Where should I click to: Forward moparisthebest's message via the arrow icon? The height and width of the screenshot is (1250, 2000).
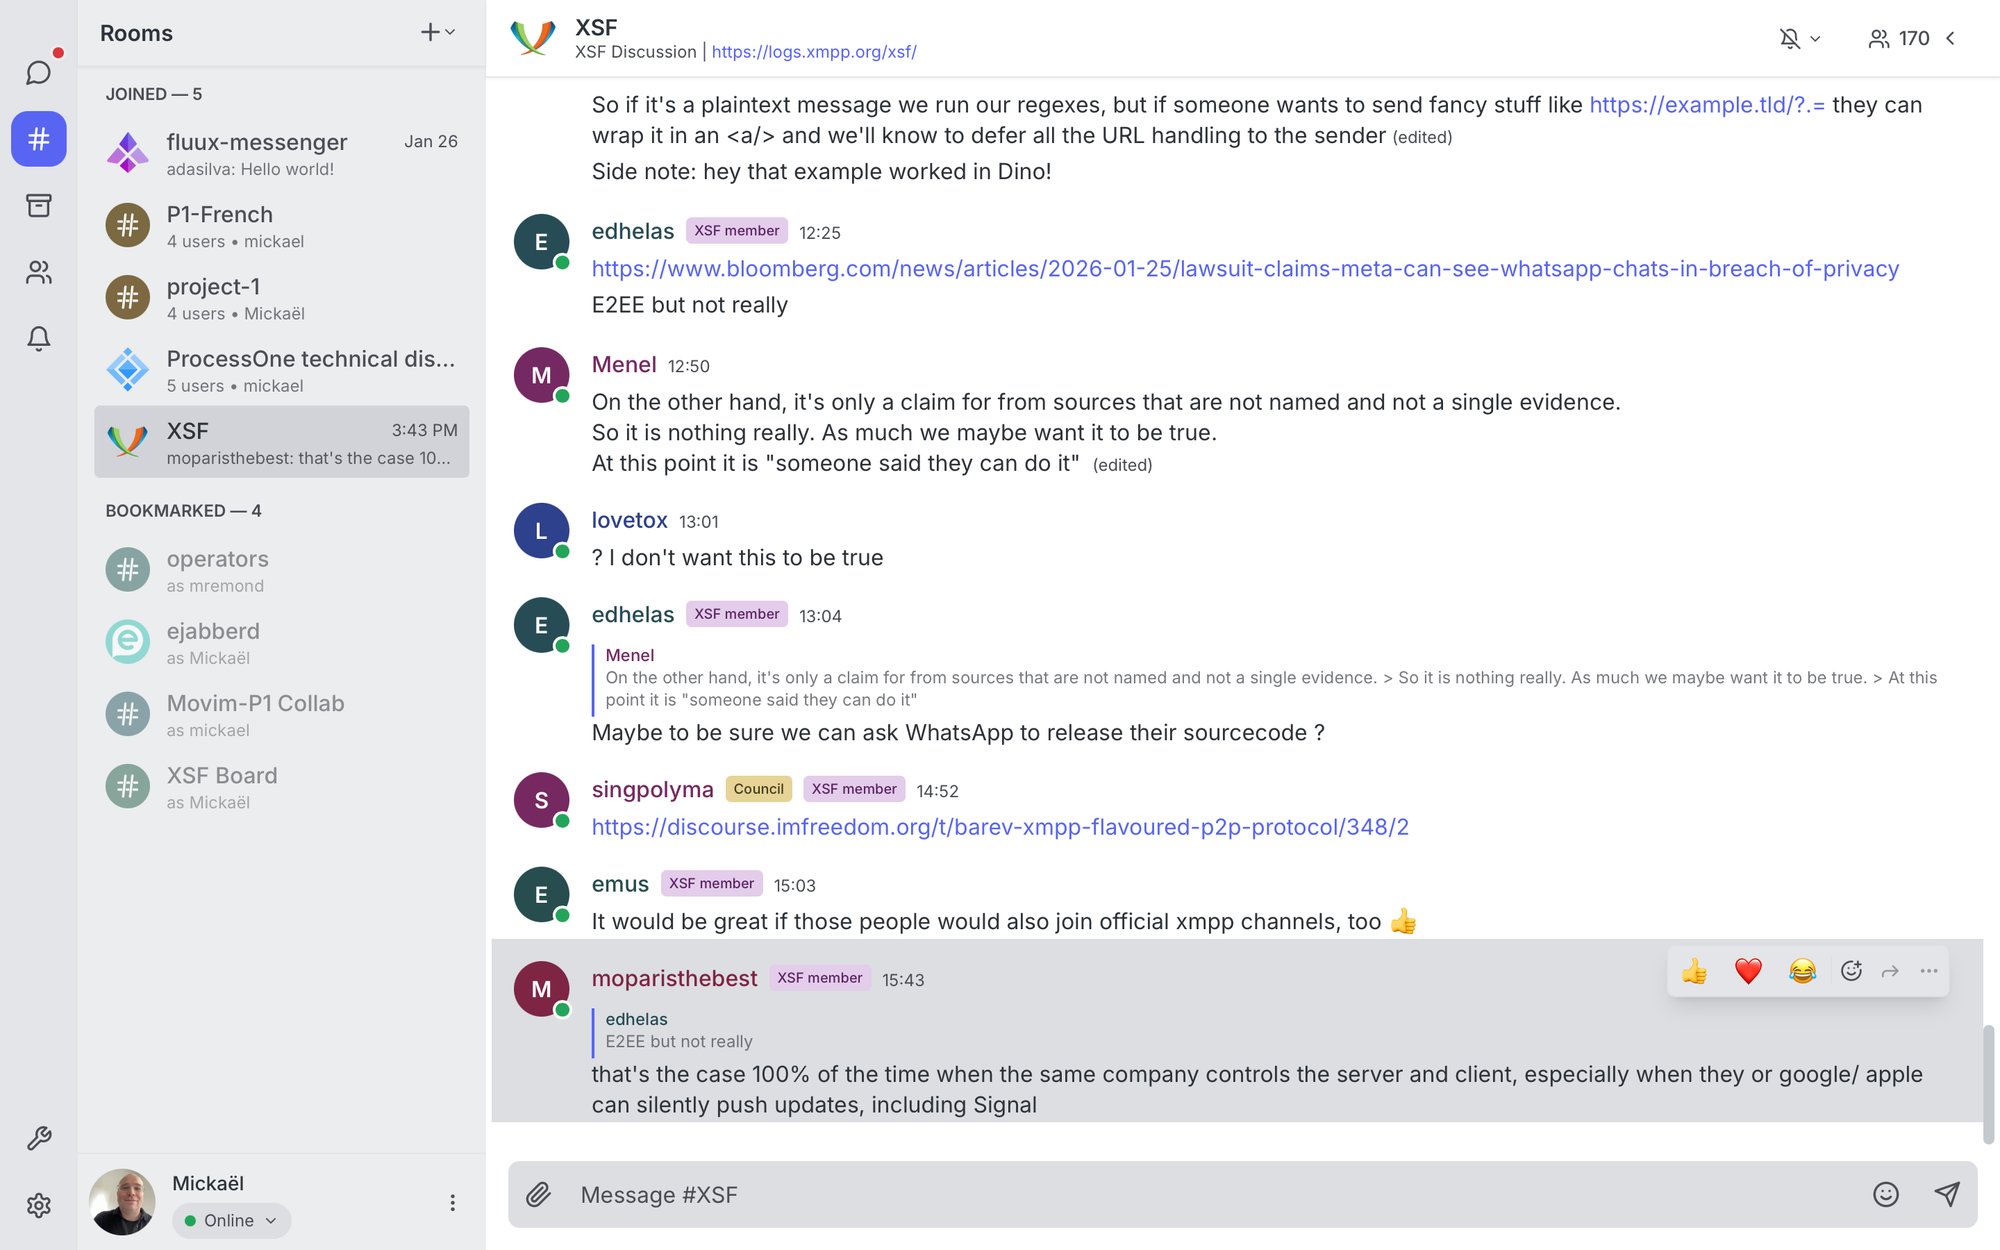coord(1890,970)
